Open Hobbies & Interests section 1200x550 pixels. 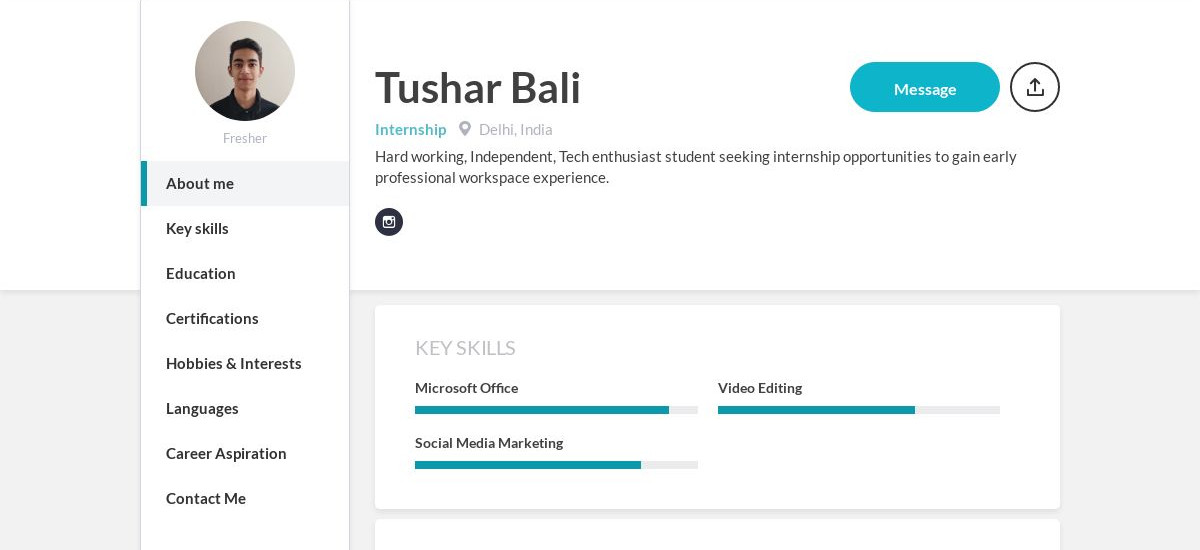pyautogui.click(x=233, y=364)
